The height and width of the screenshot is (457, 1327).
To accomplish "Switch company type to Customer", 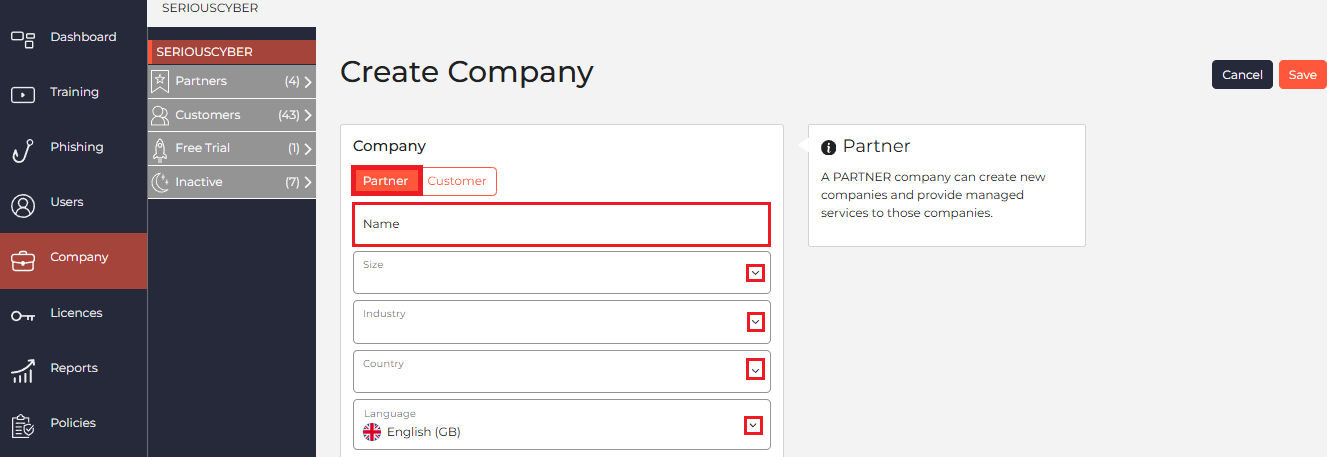I will [457, 181].
